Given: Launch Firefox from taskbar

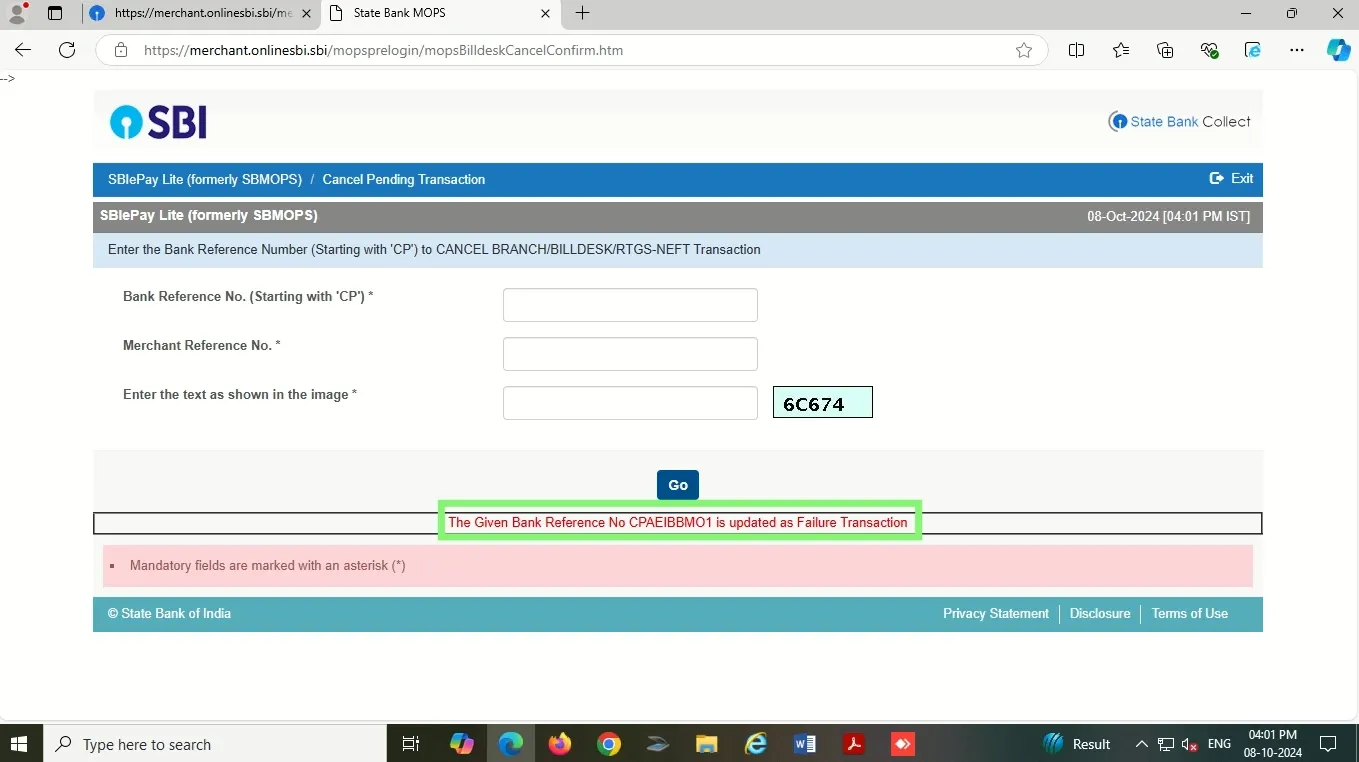Looking at the screenshot, I should click(560, 744).
